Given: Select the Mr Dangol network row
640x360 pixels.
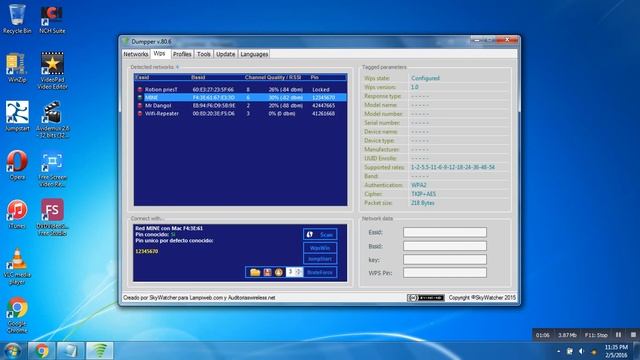Looking at the screenshot, I should (241, 105).
